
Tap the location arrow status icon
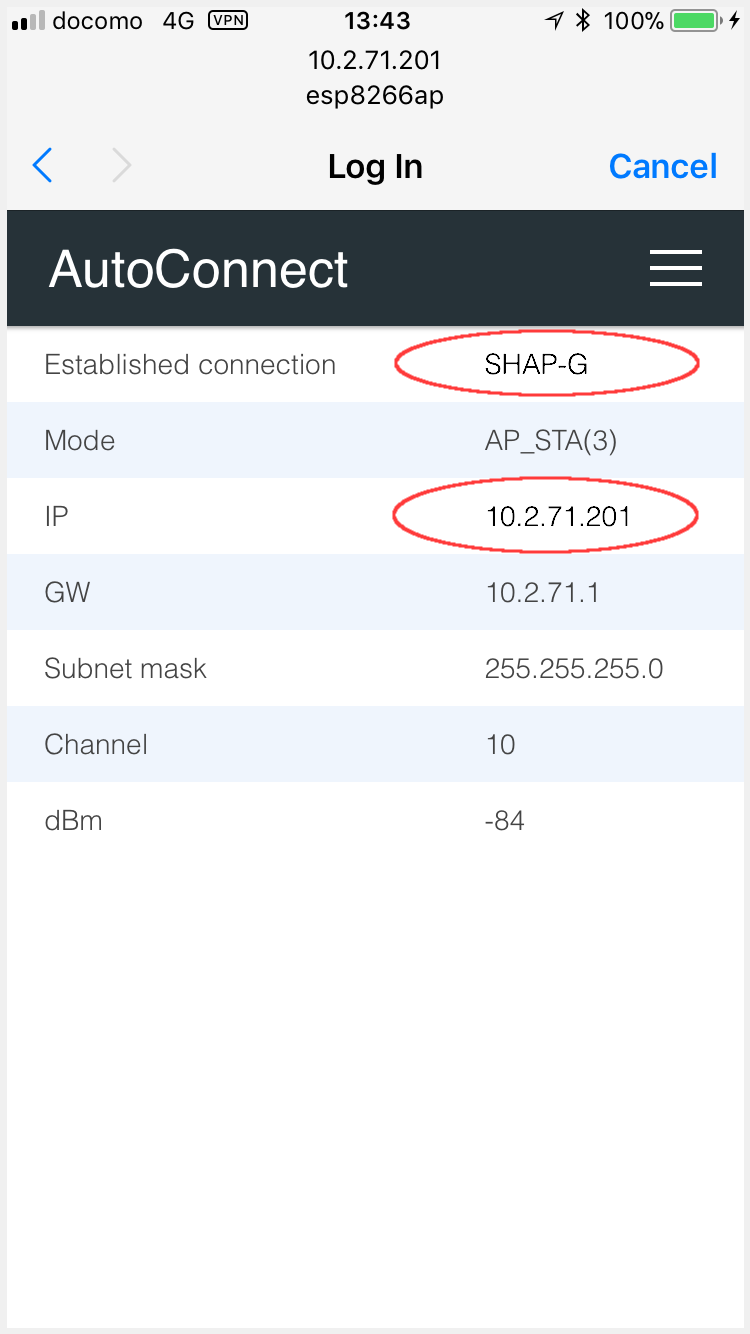[x=555, y=20]
